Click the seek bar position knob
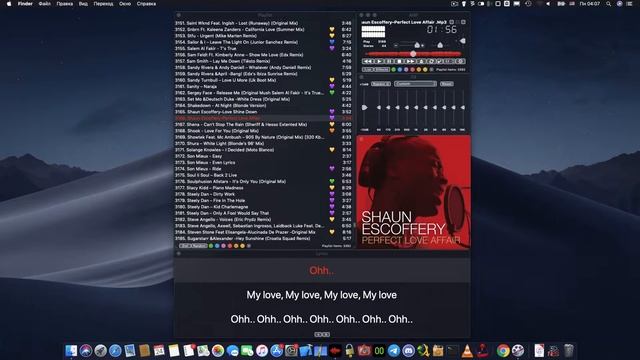 [x=413, y=53]
